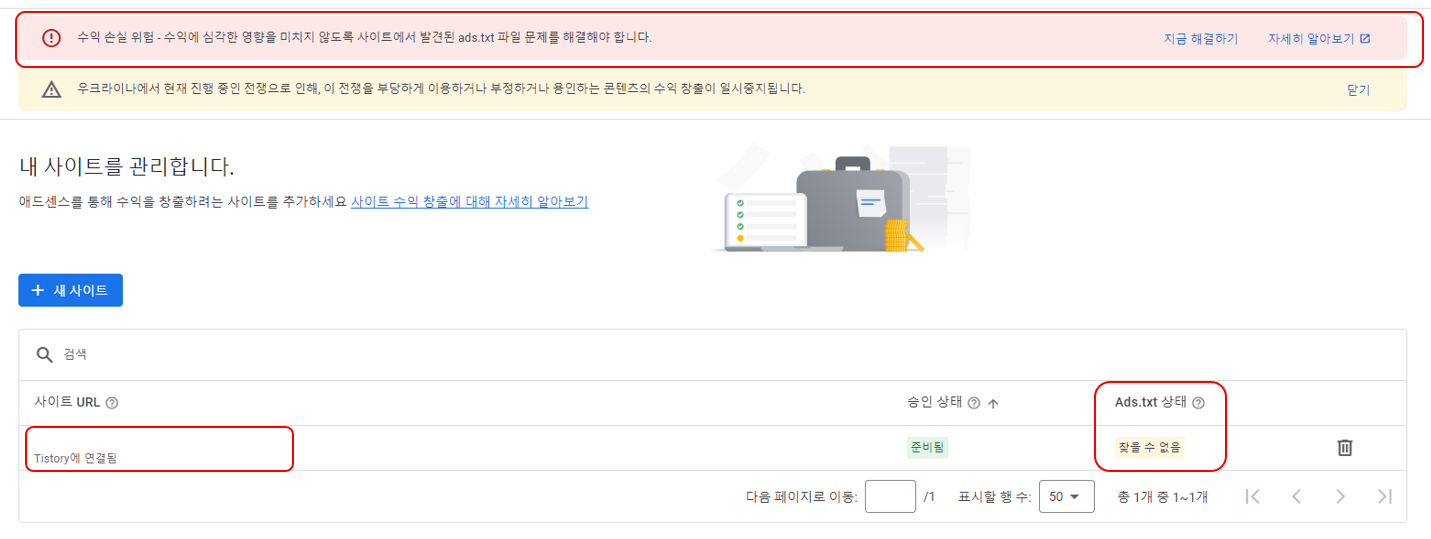Go to next page arrow

click(1341, 496)
